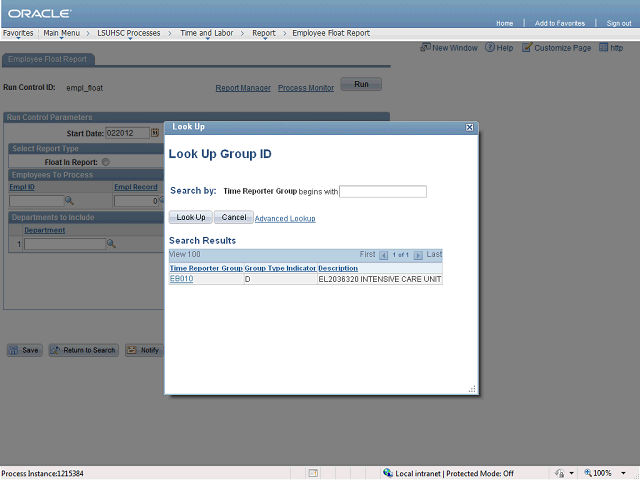
Task: Click the Start Date input field
Action: (127, 133)
